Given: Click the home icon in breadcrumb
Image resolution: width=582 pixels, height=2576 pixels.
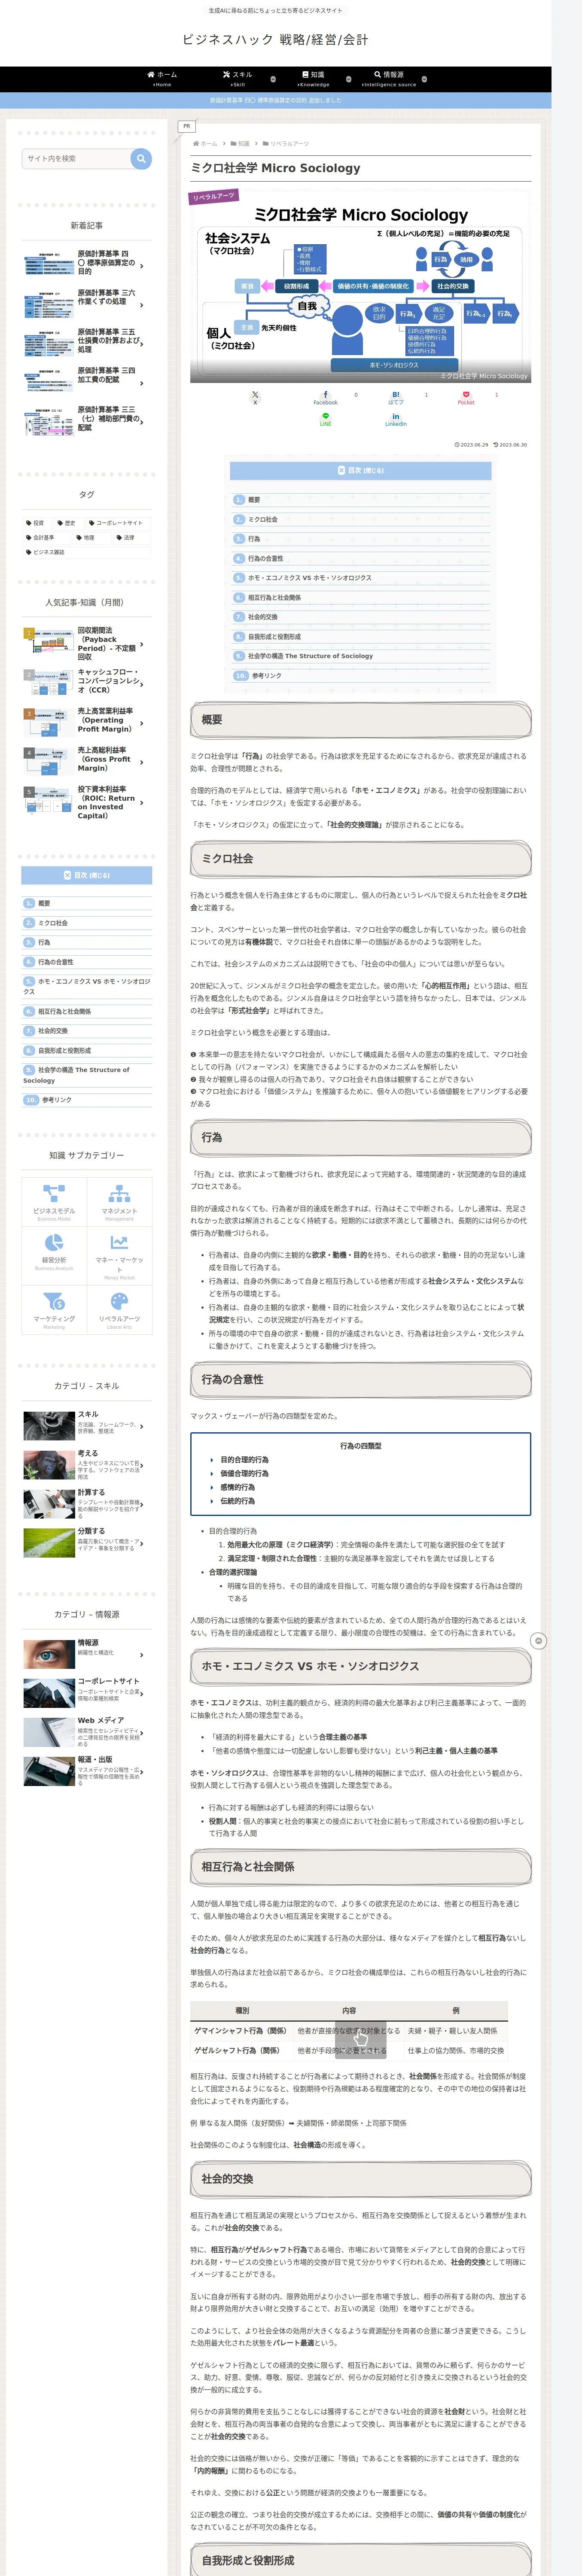Looking at the screenshot, I should tap(196, 143).
